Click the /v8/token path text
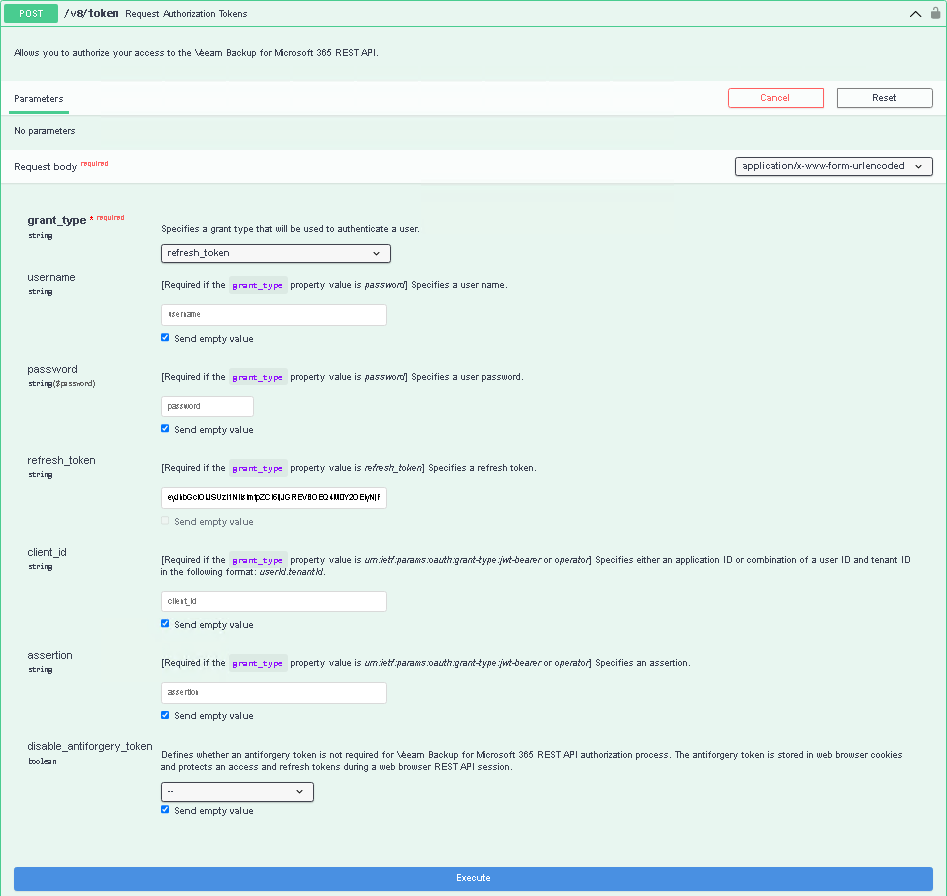 [91, 13]
